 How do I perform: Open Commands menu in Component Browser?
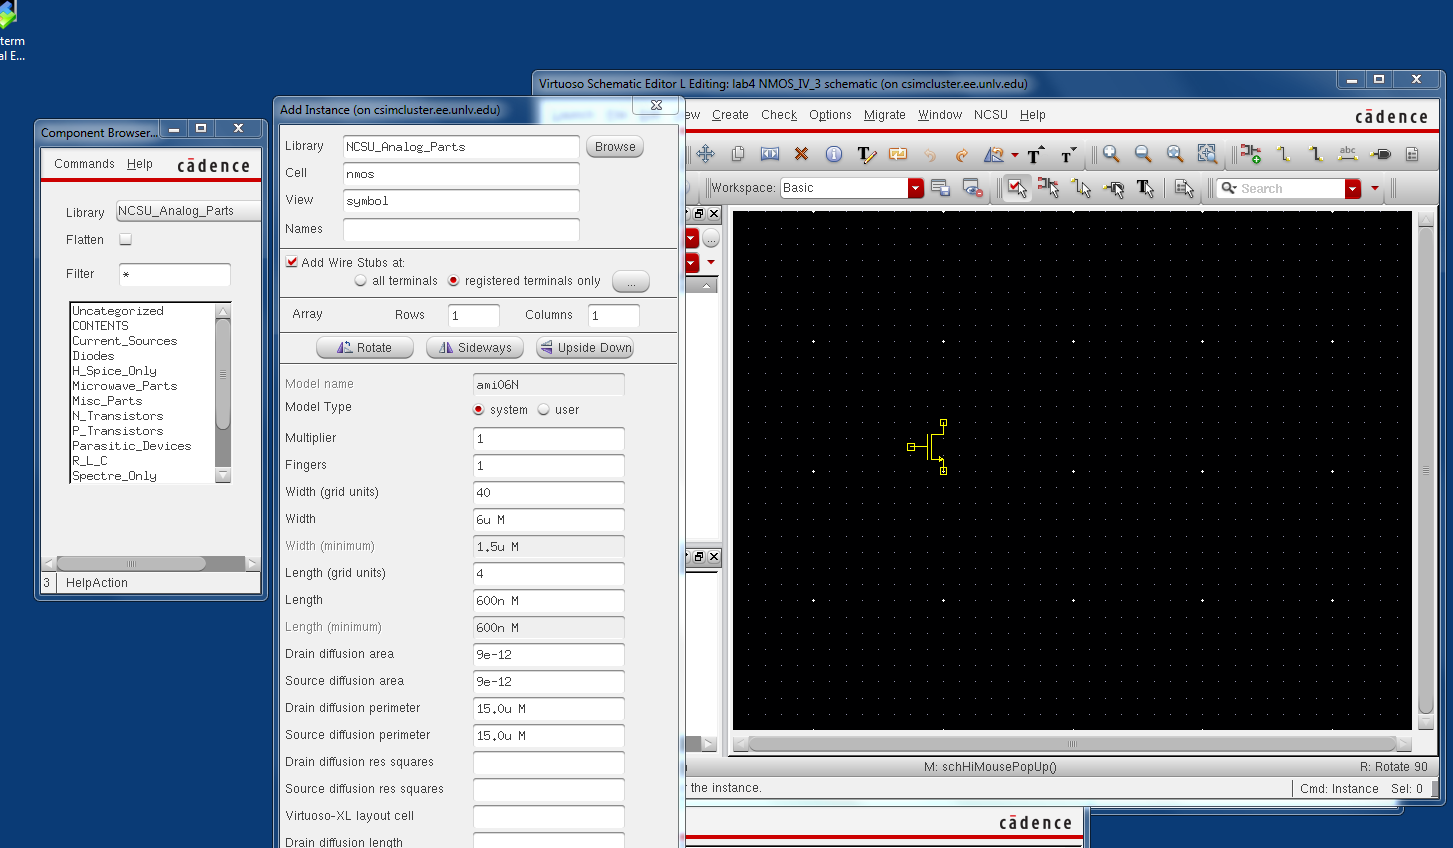(84, 164)
